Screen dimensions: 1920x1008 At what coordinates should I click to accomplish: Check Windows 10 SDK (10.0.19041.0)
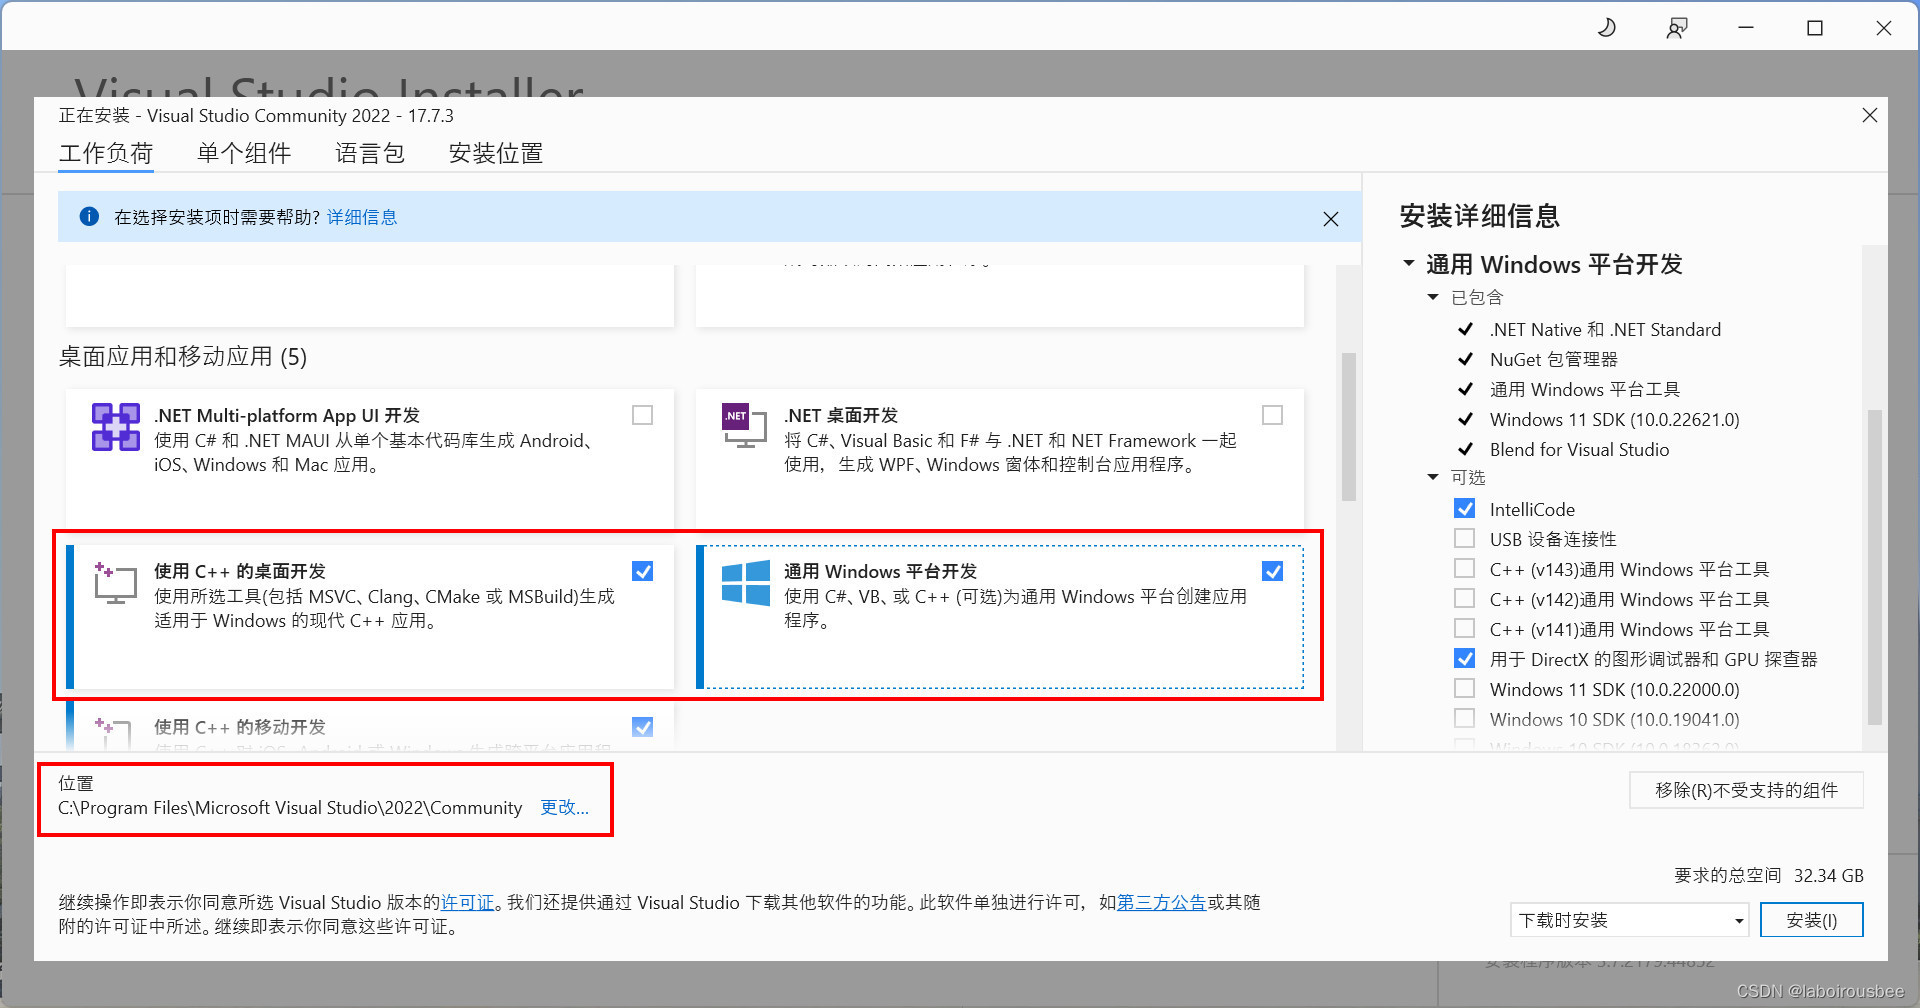pos(1464,719)
